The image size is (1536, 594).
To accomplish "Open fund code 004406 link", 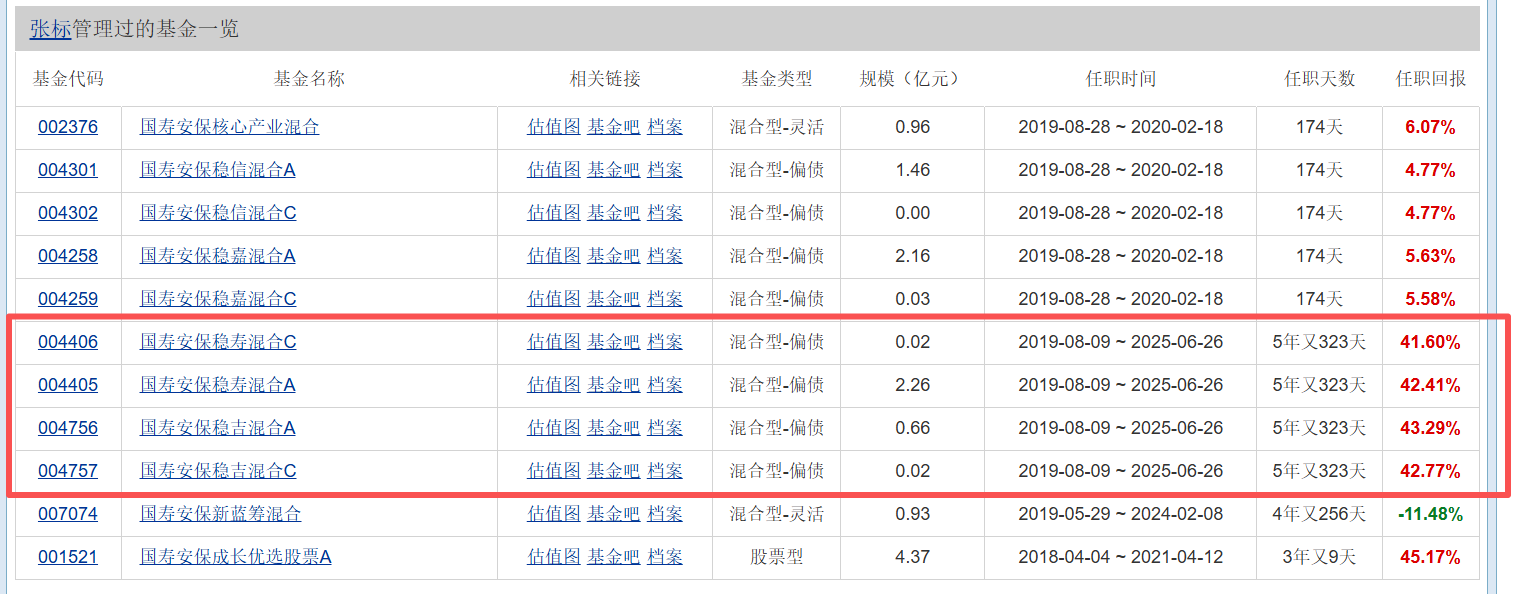I will (68, 342).
